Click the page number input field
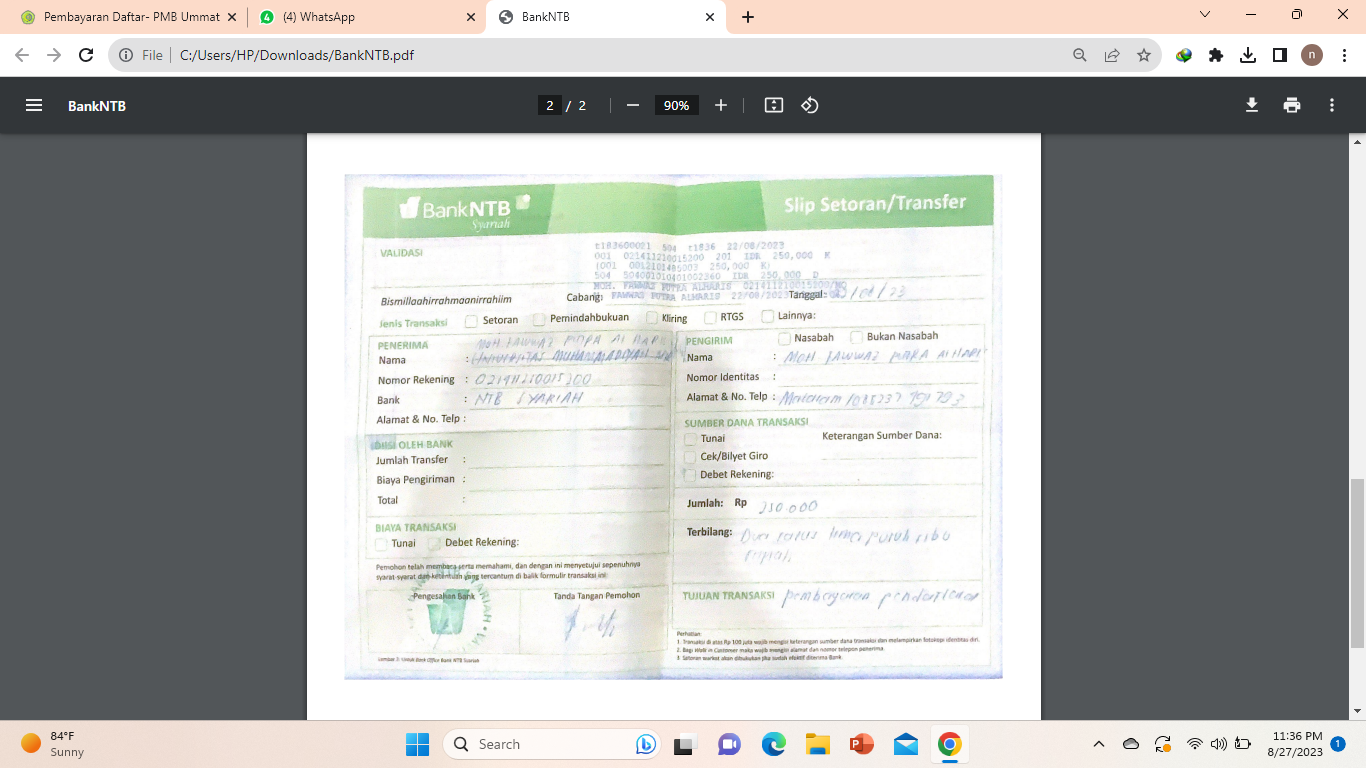The height and width of the screenshot is (768, 1366). (x=549, y=105)
